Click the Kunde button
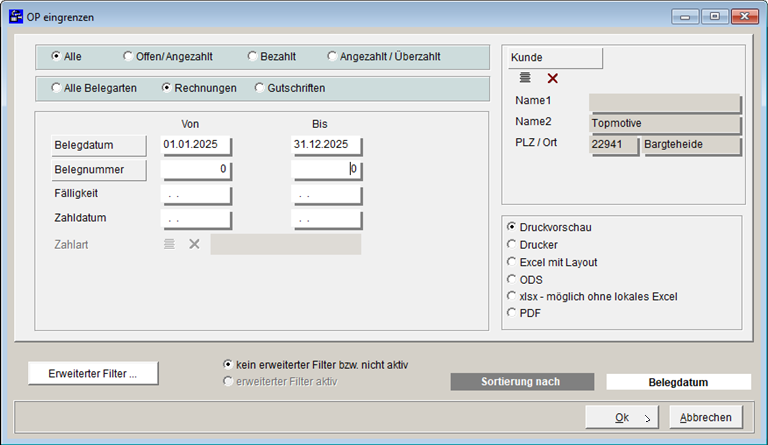Image resolution: width=768 pixels, height=445 pixels. [555, 58]
